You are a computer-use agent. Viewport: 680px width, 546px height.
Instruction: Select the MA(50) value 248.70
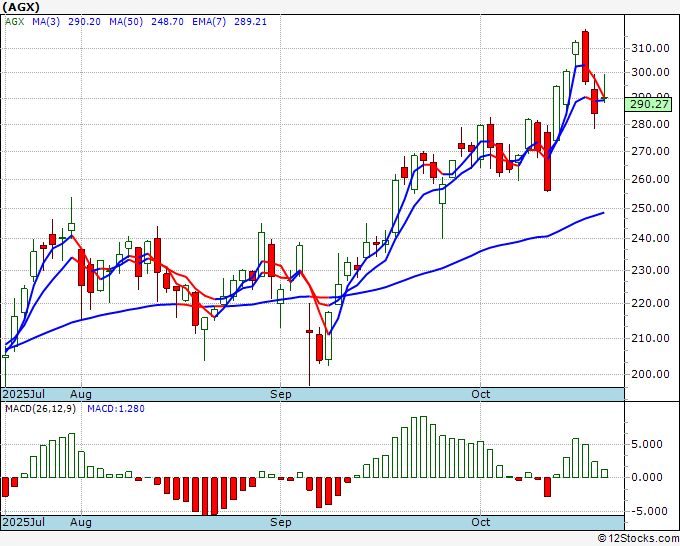167,22
